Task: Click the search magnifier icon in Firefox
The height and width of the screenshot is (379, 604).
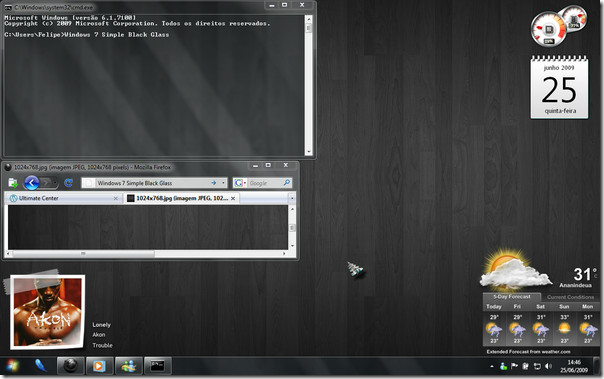Action: tap(287, 183)
